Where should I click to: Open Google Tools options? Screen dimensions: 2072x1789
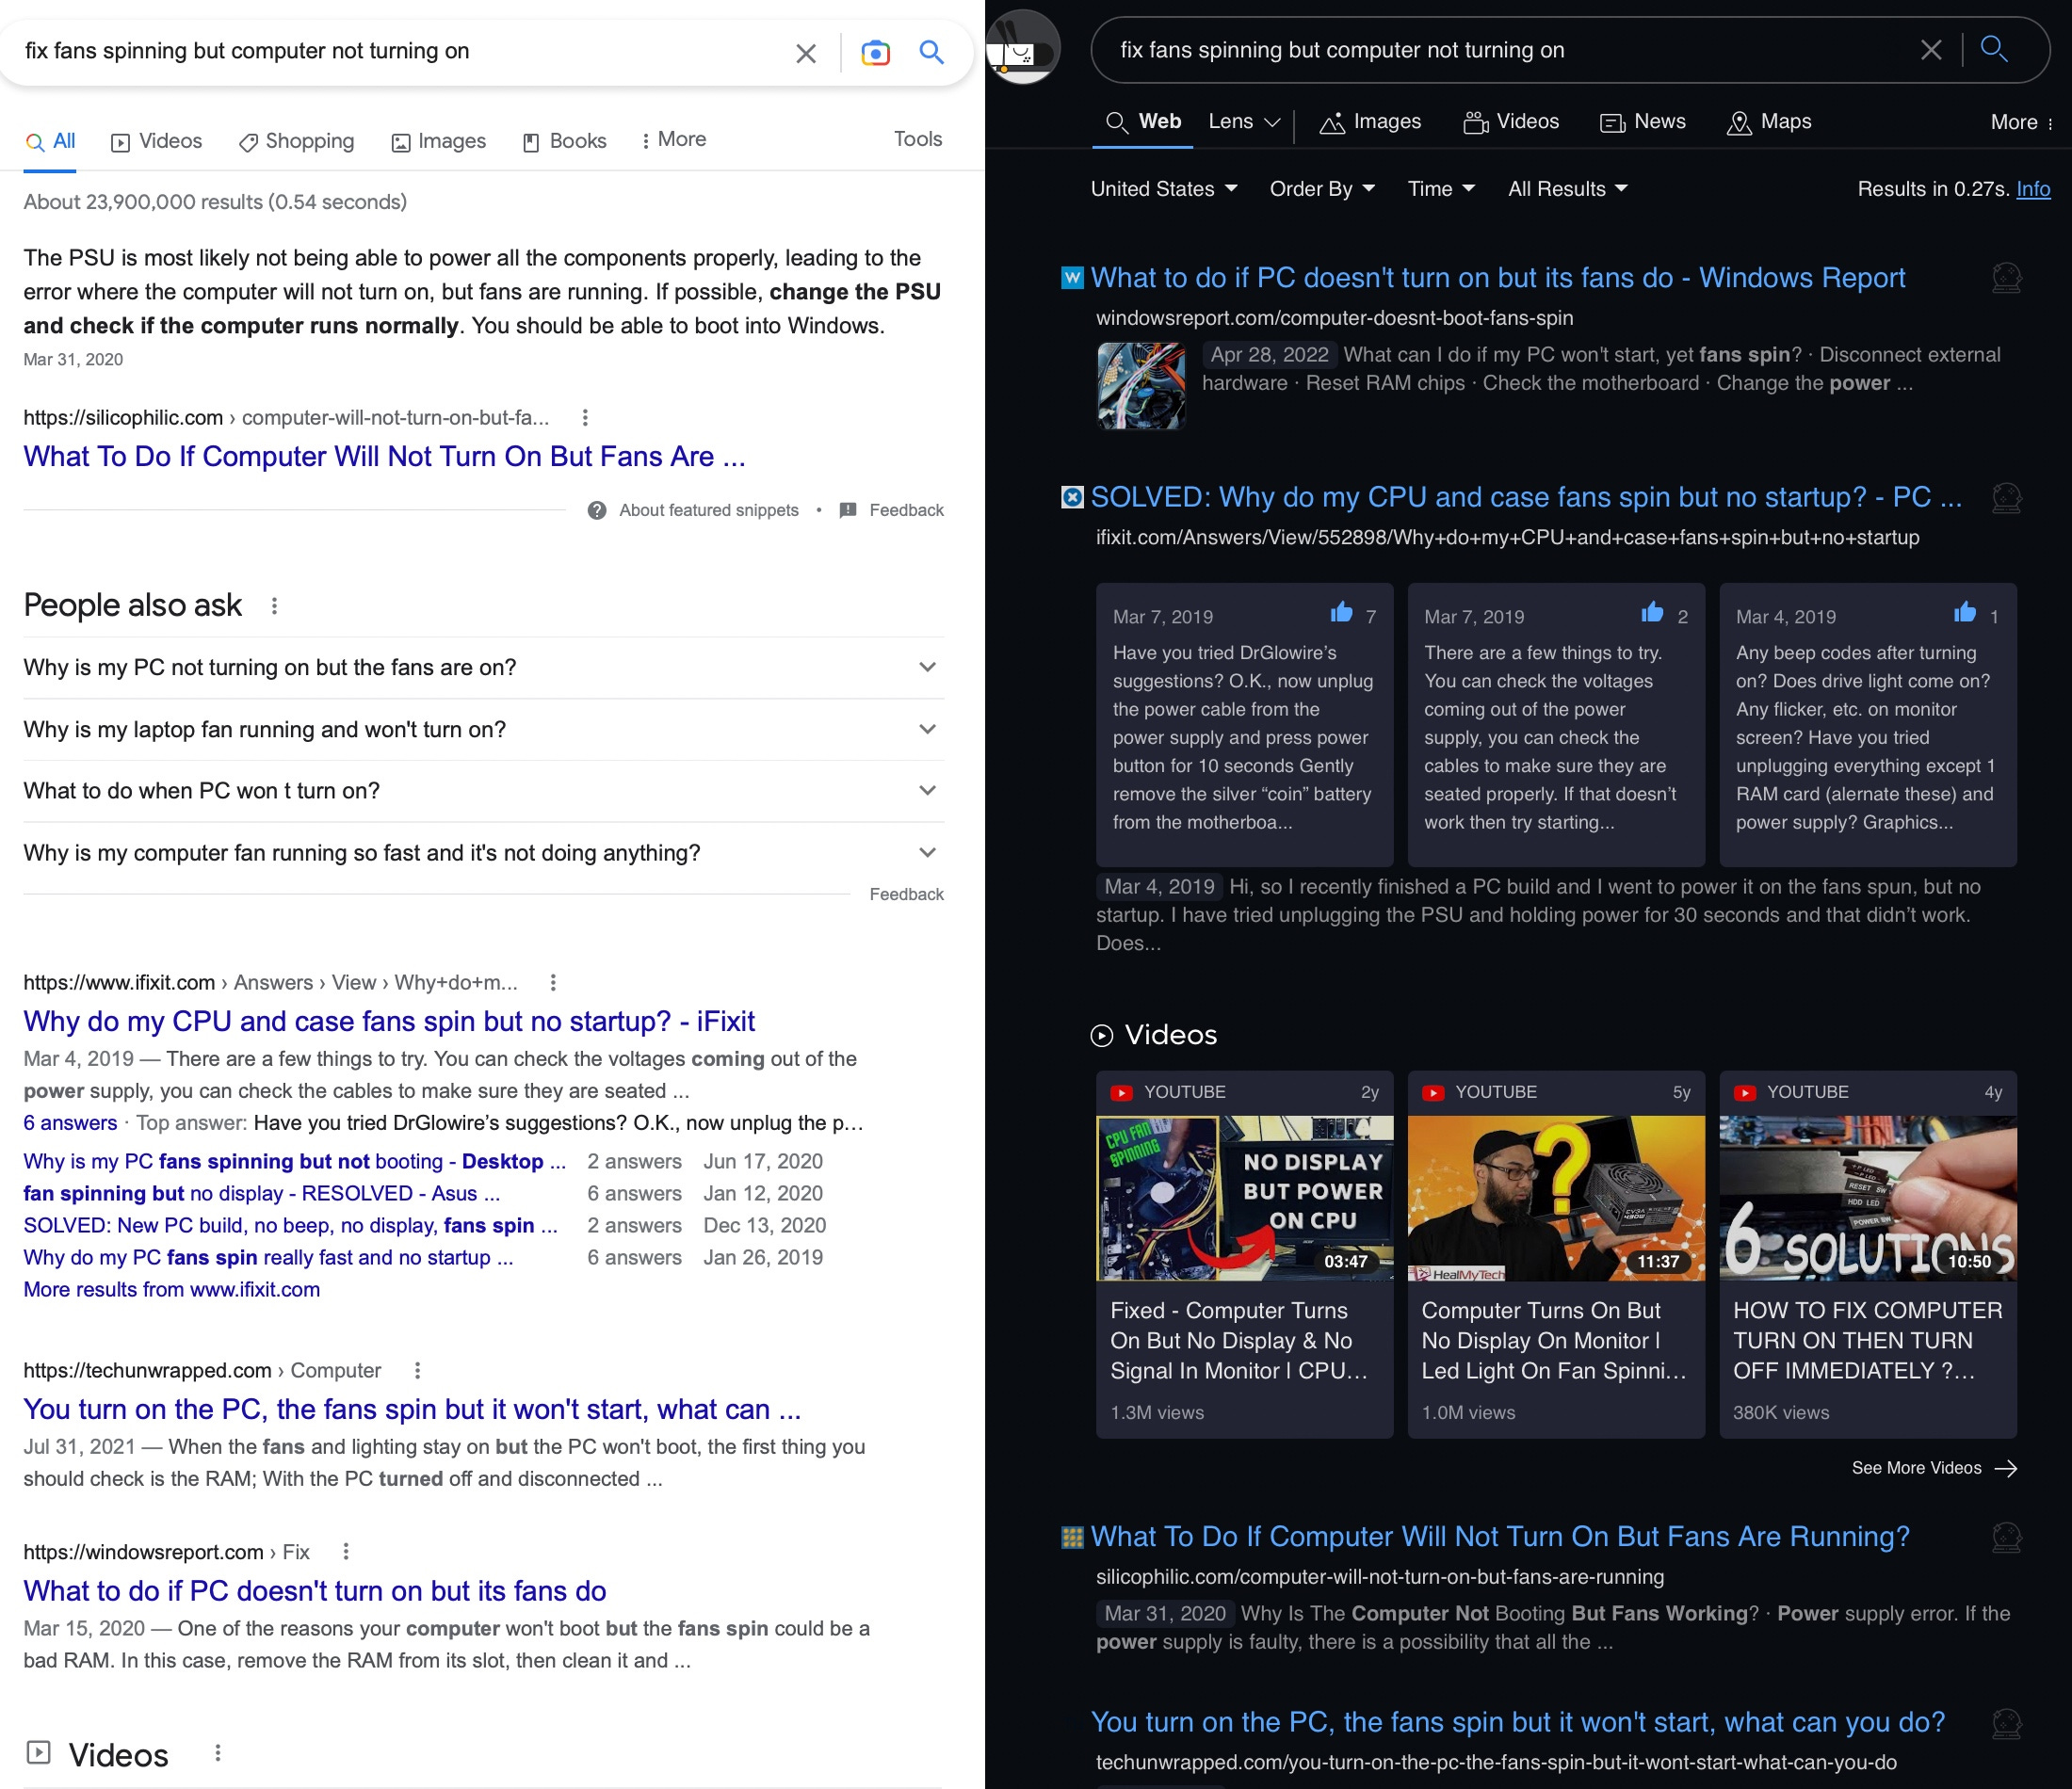click(917, 139)
